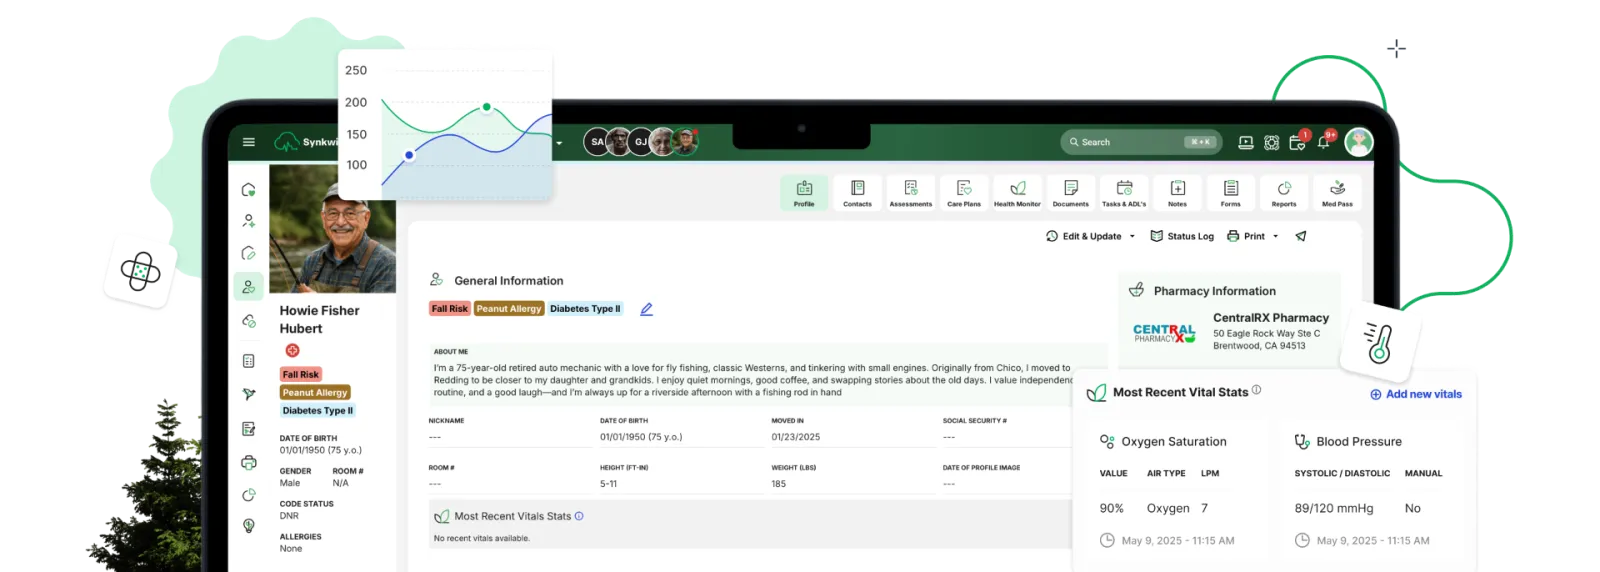This screenshot has height=572, width=1600.
Task: Select the green data point on chart
Action: coord(487,106)
